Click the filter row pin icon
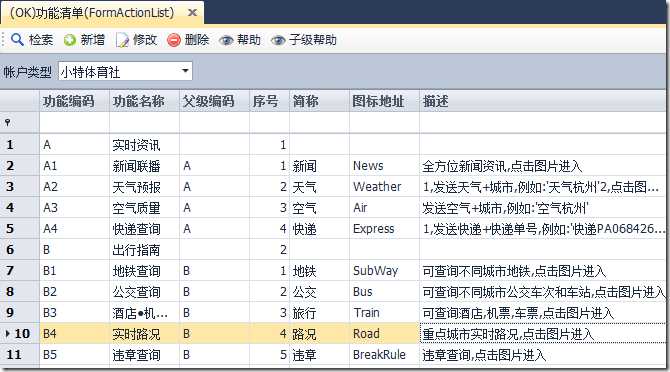 tap(8, 123)
